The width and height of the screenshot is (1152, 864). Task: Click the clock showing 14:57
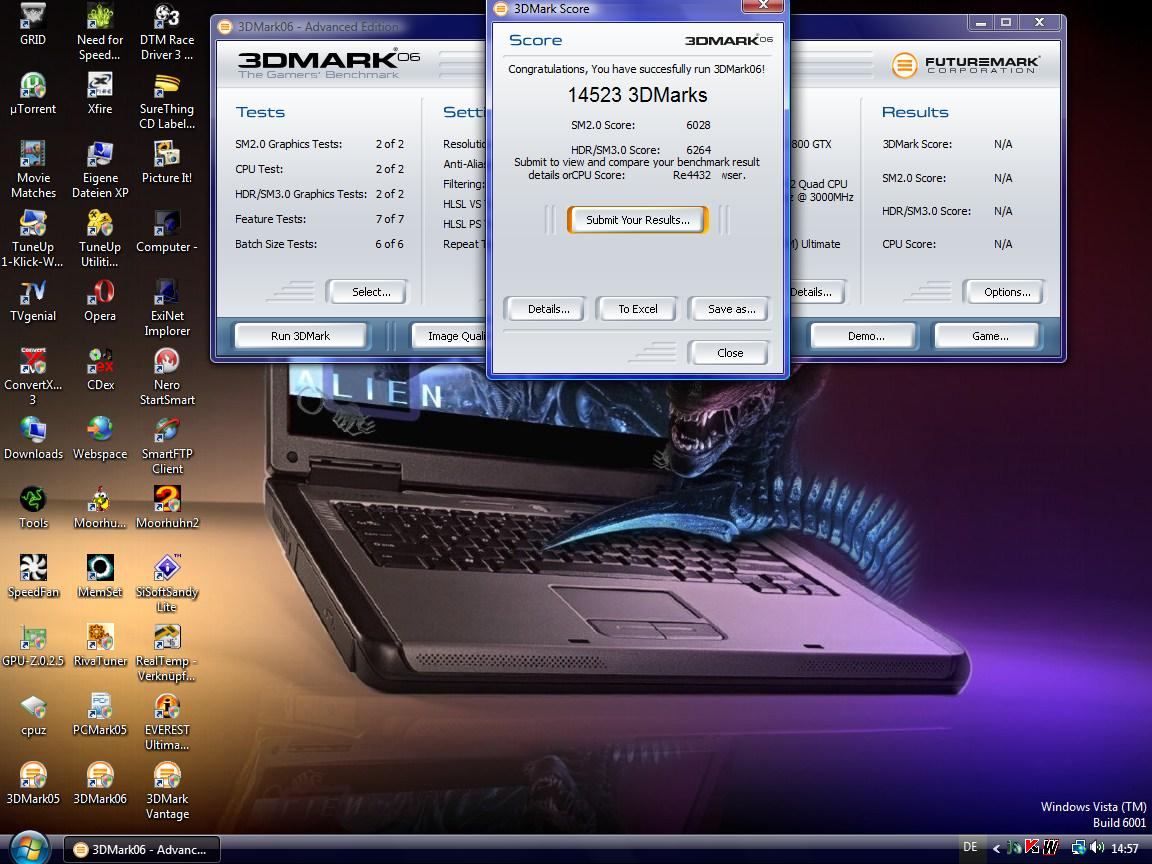(1124, 849)
